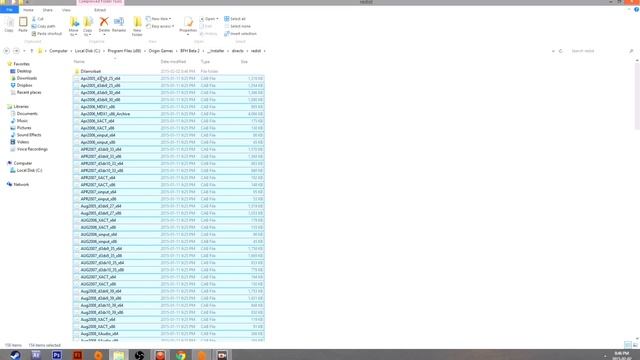This screenshot has height=360, width=640.
Task: Click Local Disk (C:) in address bar
Action: (87, 51)
